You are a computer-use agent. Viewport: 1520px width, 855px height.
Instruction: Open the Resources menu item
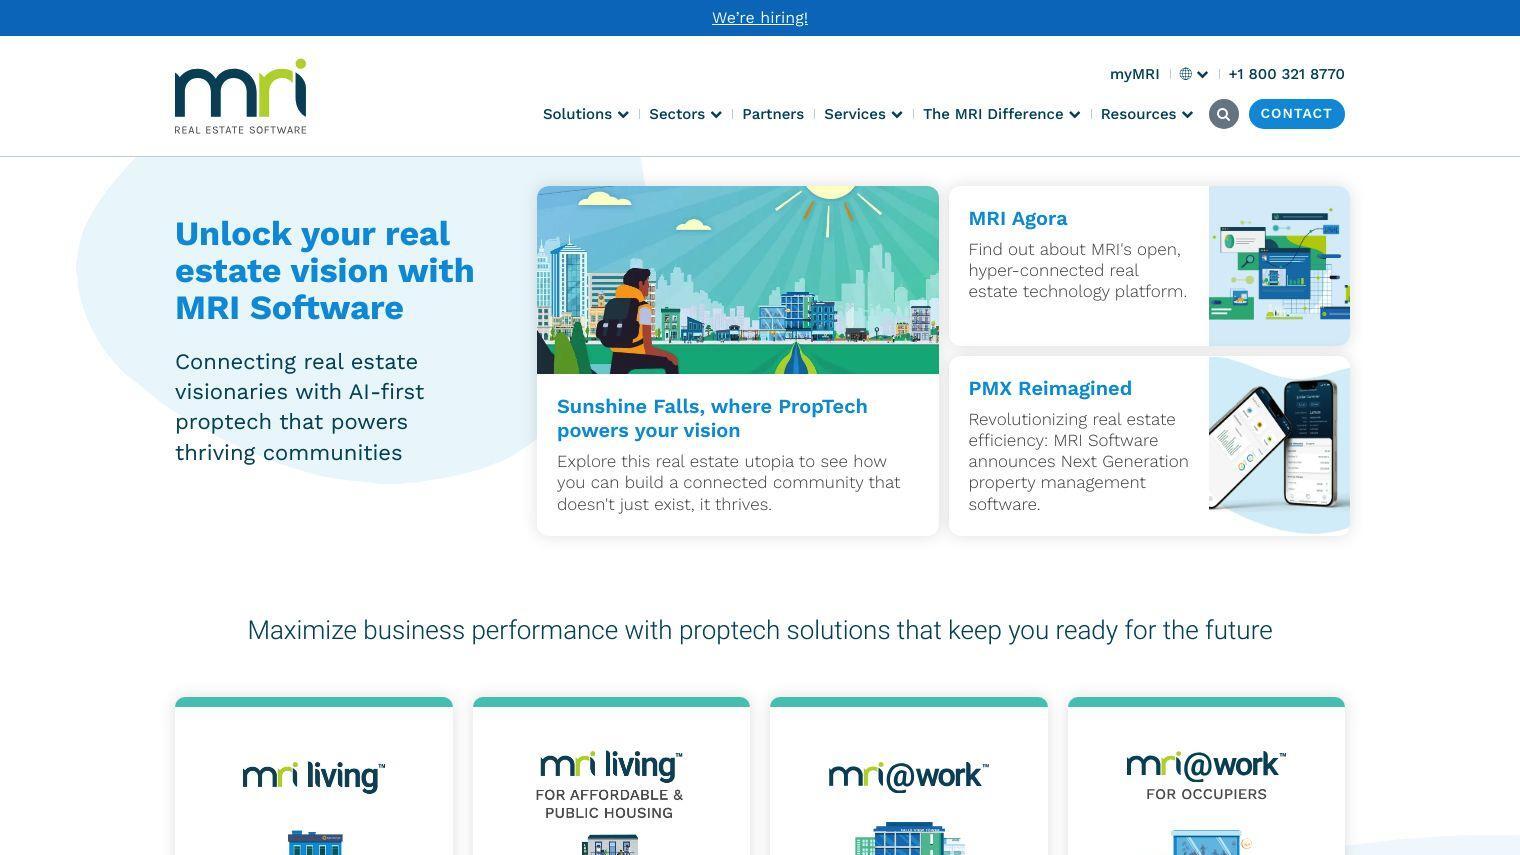[1138, 114]
